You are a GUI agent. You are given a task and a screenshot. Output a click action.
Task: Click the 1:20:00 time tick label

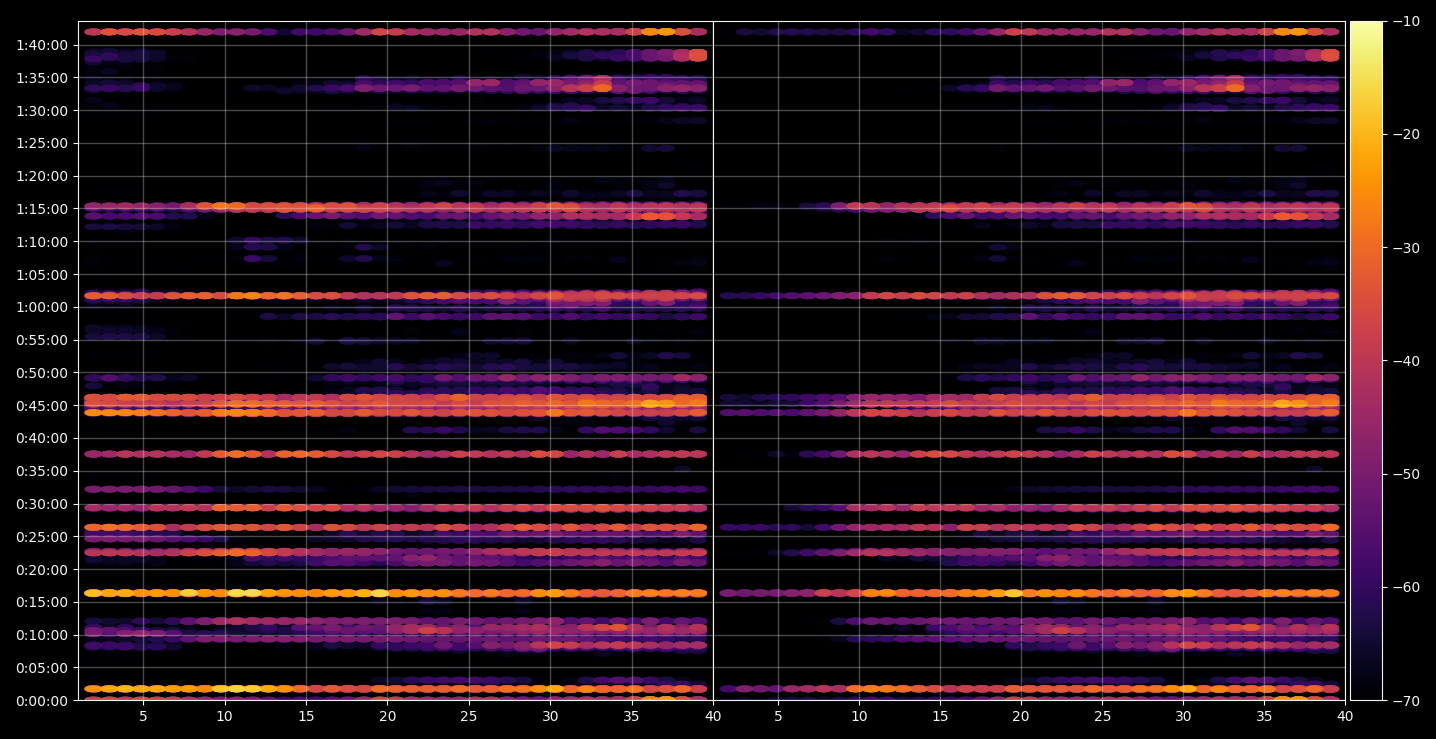click(x=42, y=176)
